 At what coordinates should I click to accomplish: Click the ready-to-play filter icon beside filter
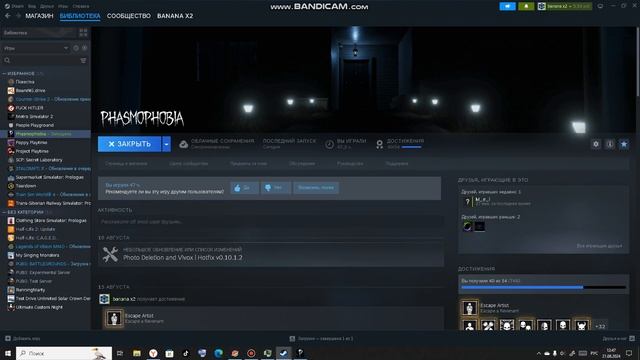click(84, 48)
